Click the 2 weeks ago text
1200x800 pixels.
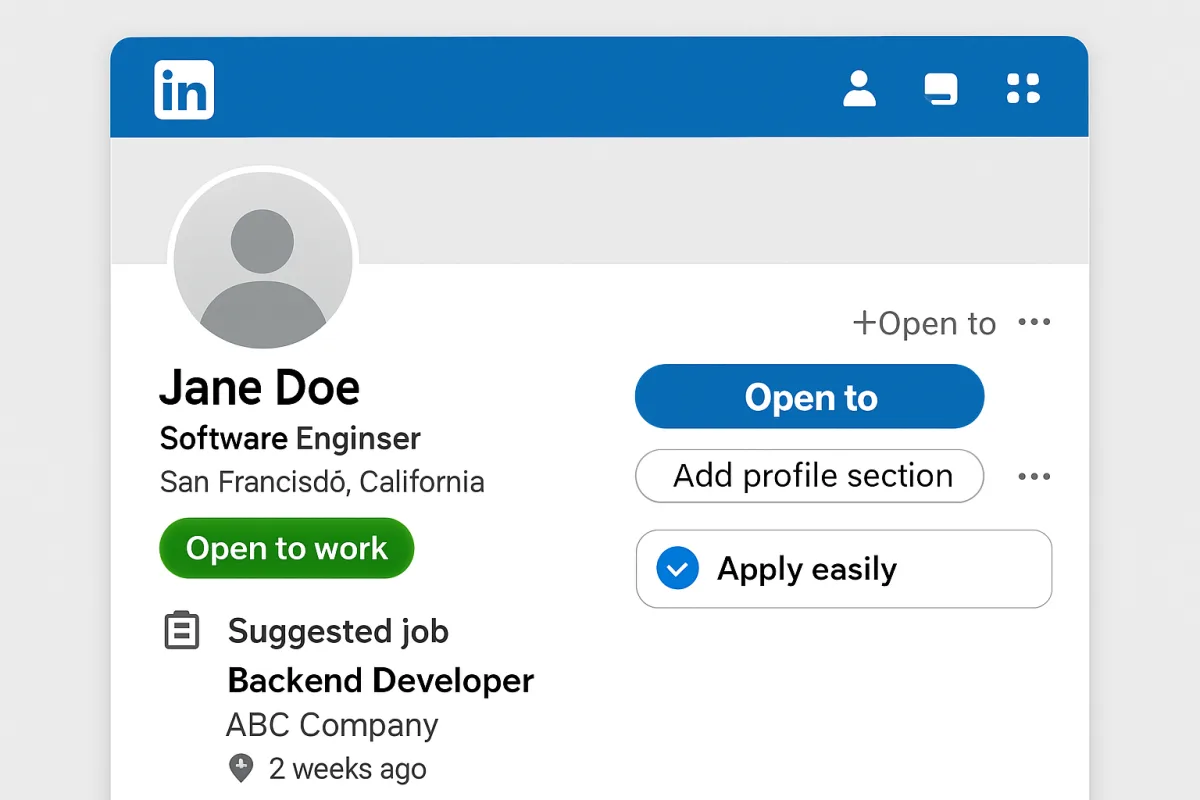(x=347, y=769)
